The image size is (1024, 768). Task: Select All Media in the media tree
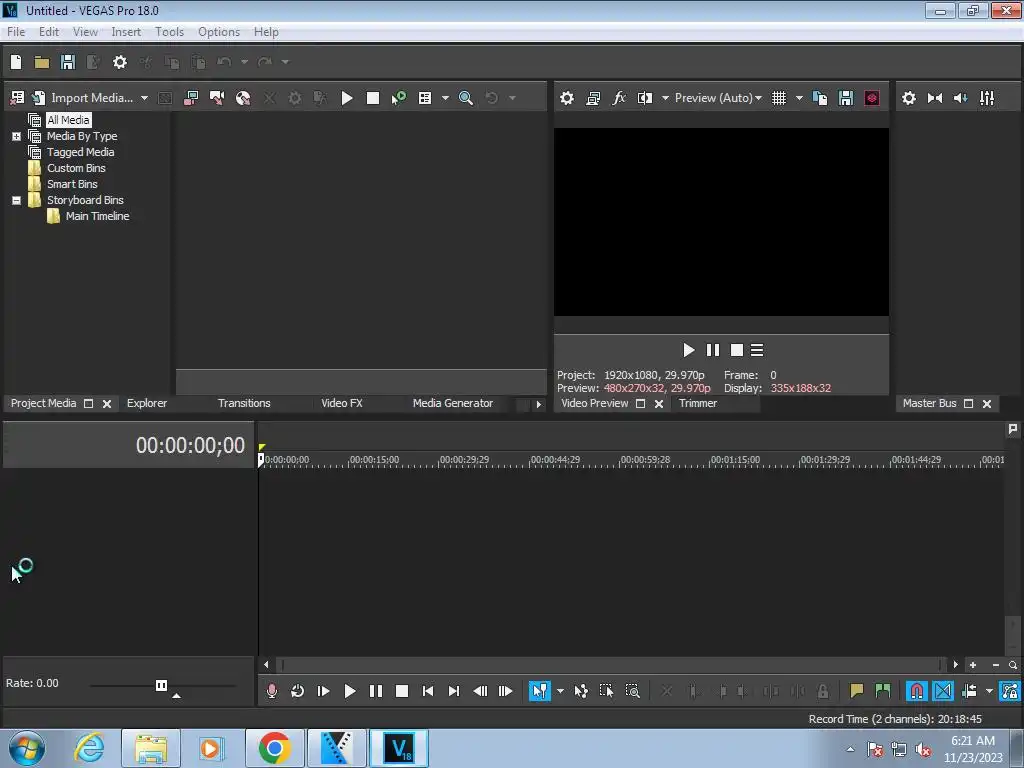[x=68, y=120]
